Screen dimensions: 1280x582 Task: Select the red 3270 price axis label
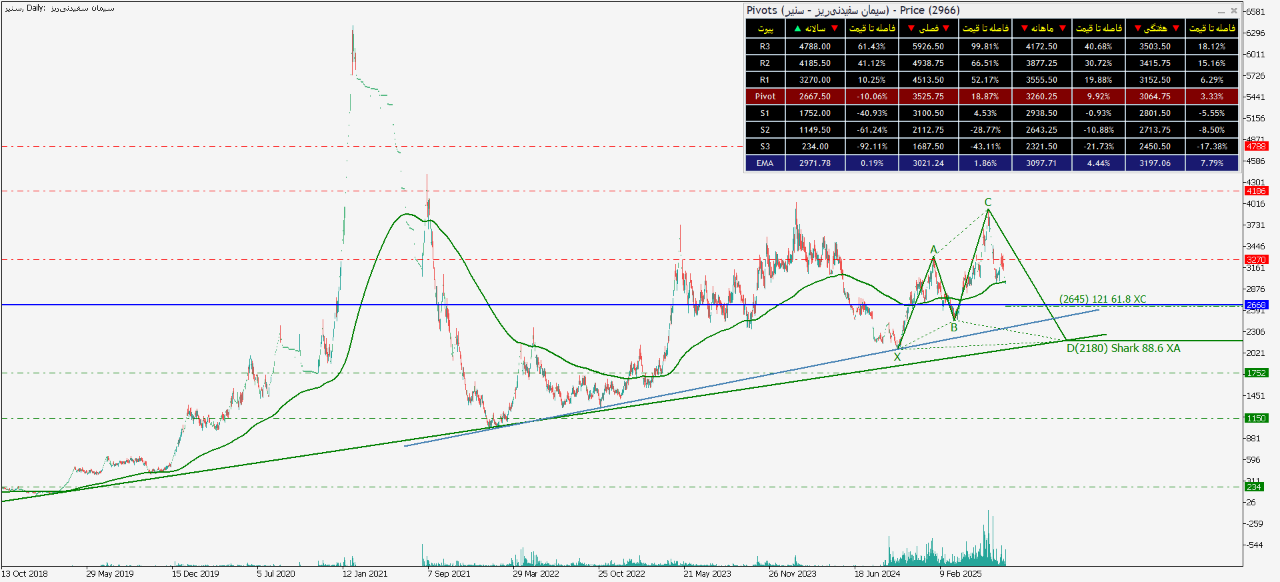pyautogui.click(x=1256, y=260)
